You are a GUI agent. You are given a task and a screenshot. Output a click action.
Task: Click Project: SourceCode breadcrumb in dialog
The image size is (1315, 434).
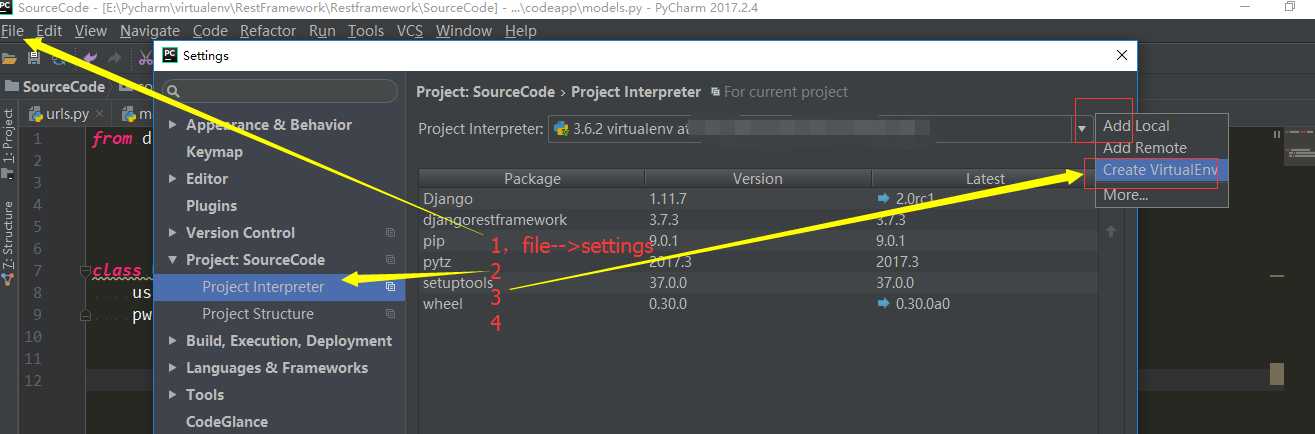click(x=485, y=92)
